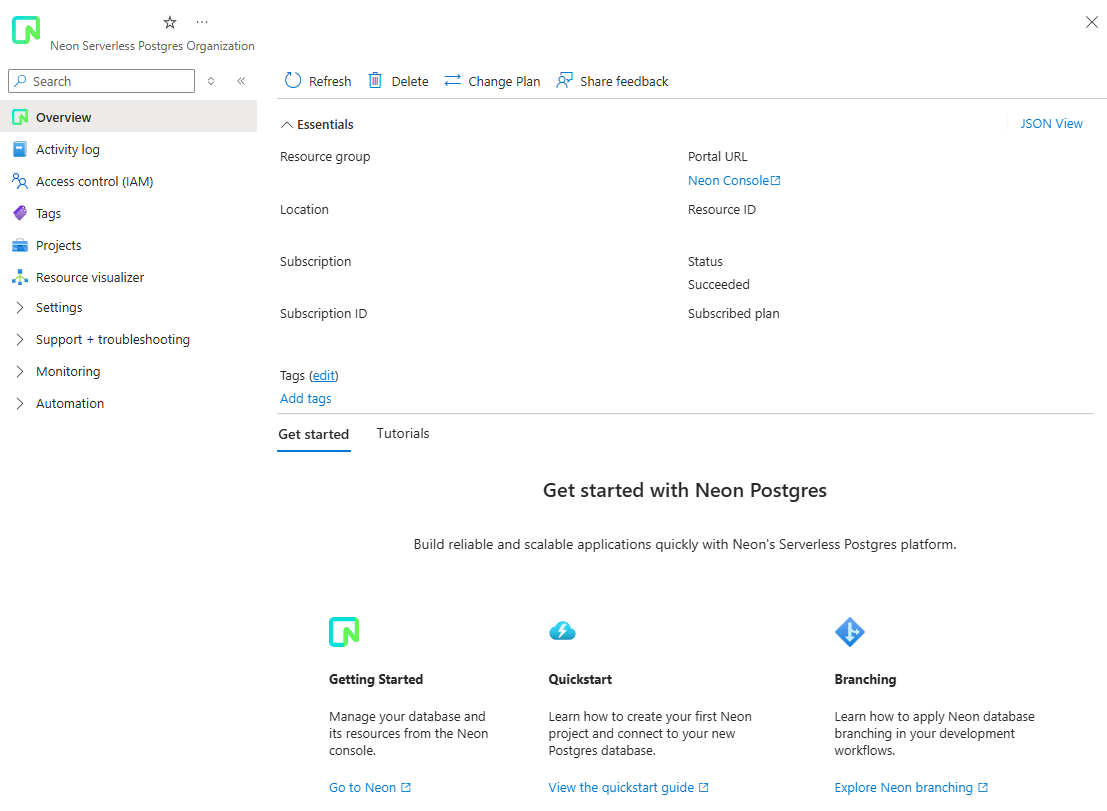Click the Monitoring menu group label
Image resolution: width=1107 pixels, height=811 pixels.
coord(68,371)
